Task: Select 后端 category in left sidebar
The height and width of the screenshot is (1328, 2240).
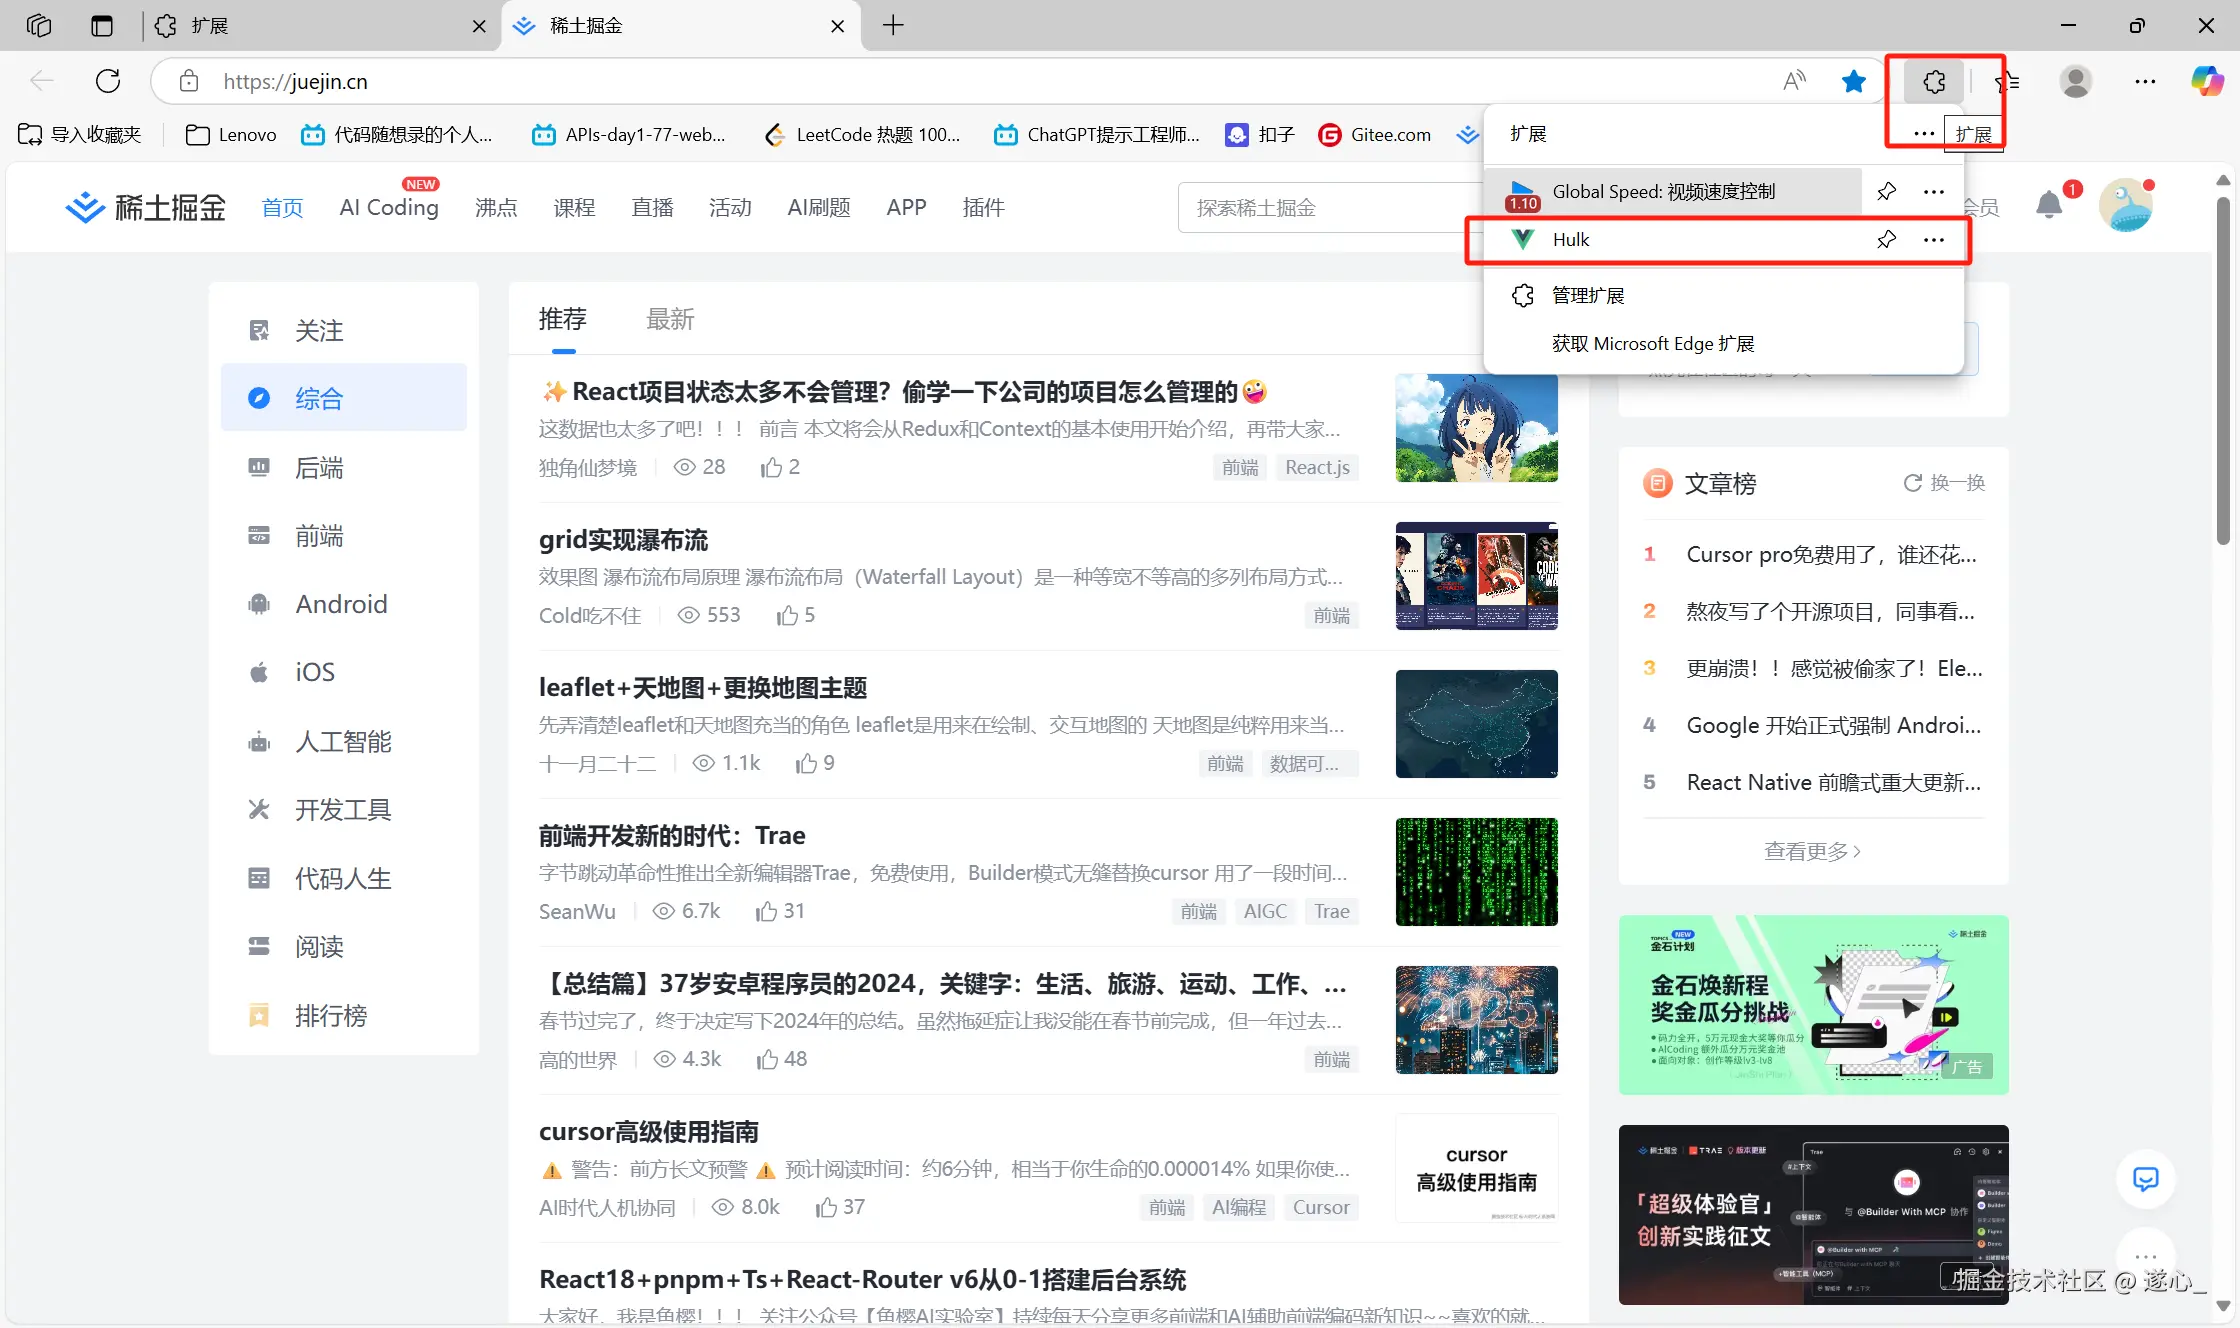Action: tap(319, 467)
